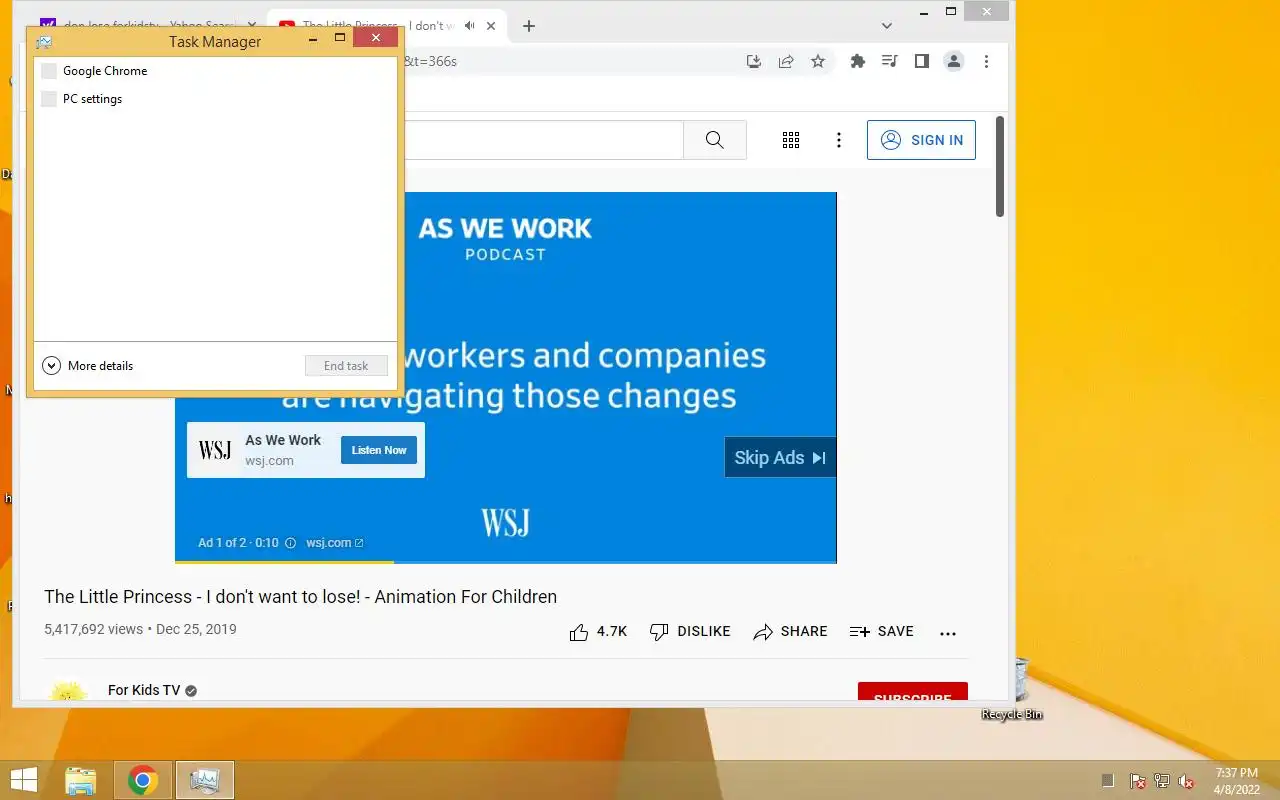
Task: Open the Windows Start button
Action: [x=23, y=780]
